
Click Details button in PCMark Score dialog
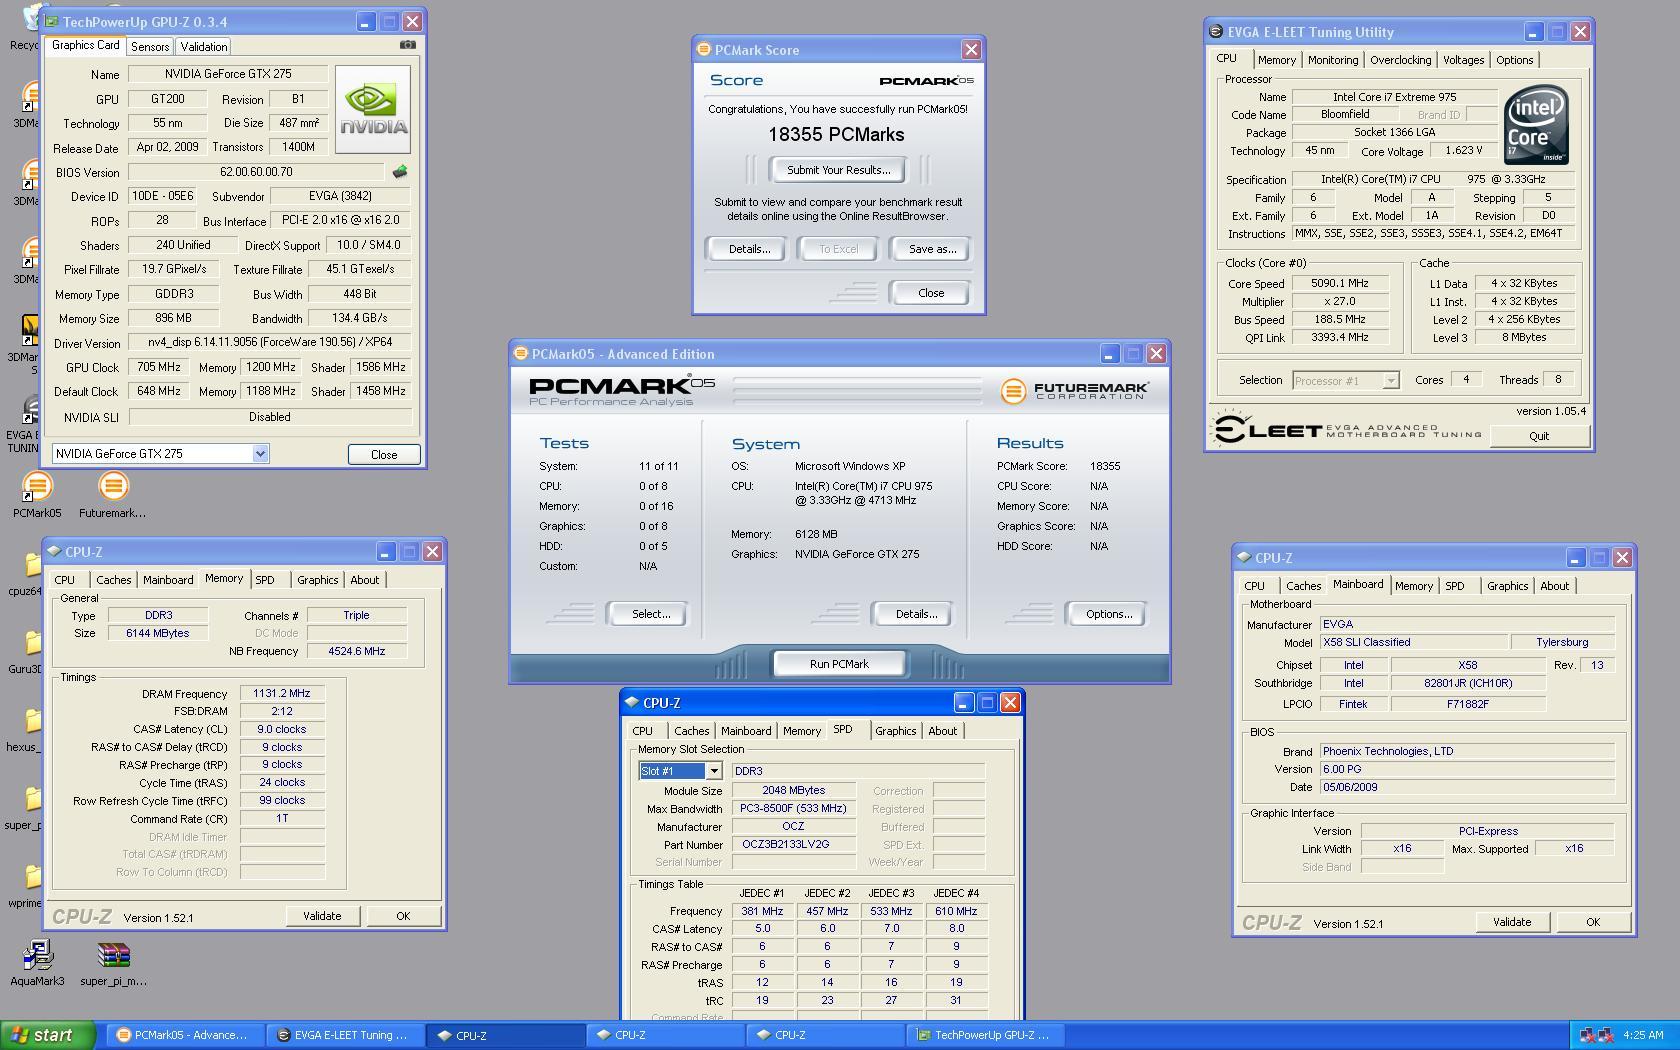point(748,249)
